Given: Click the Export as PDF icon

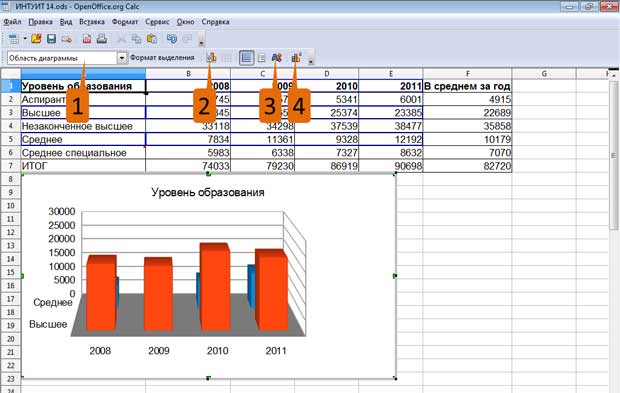Looking at the screenshot, I should click(x=87, y=38).
